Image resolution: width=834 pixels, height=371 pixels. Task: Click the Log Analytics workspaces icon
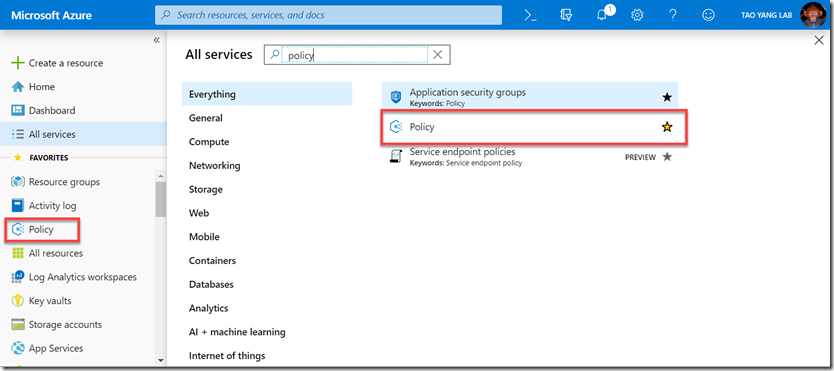pos(18,277)
